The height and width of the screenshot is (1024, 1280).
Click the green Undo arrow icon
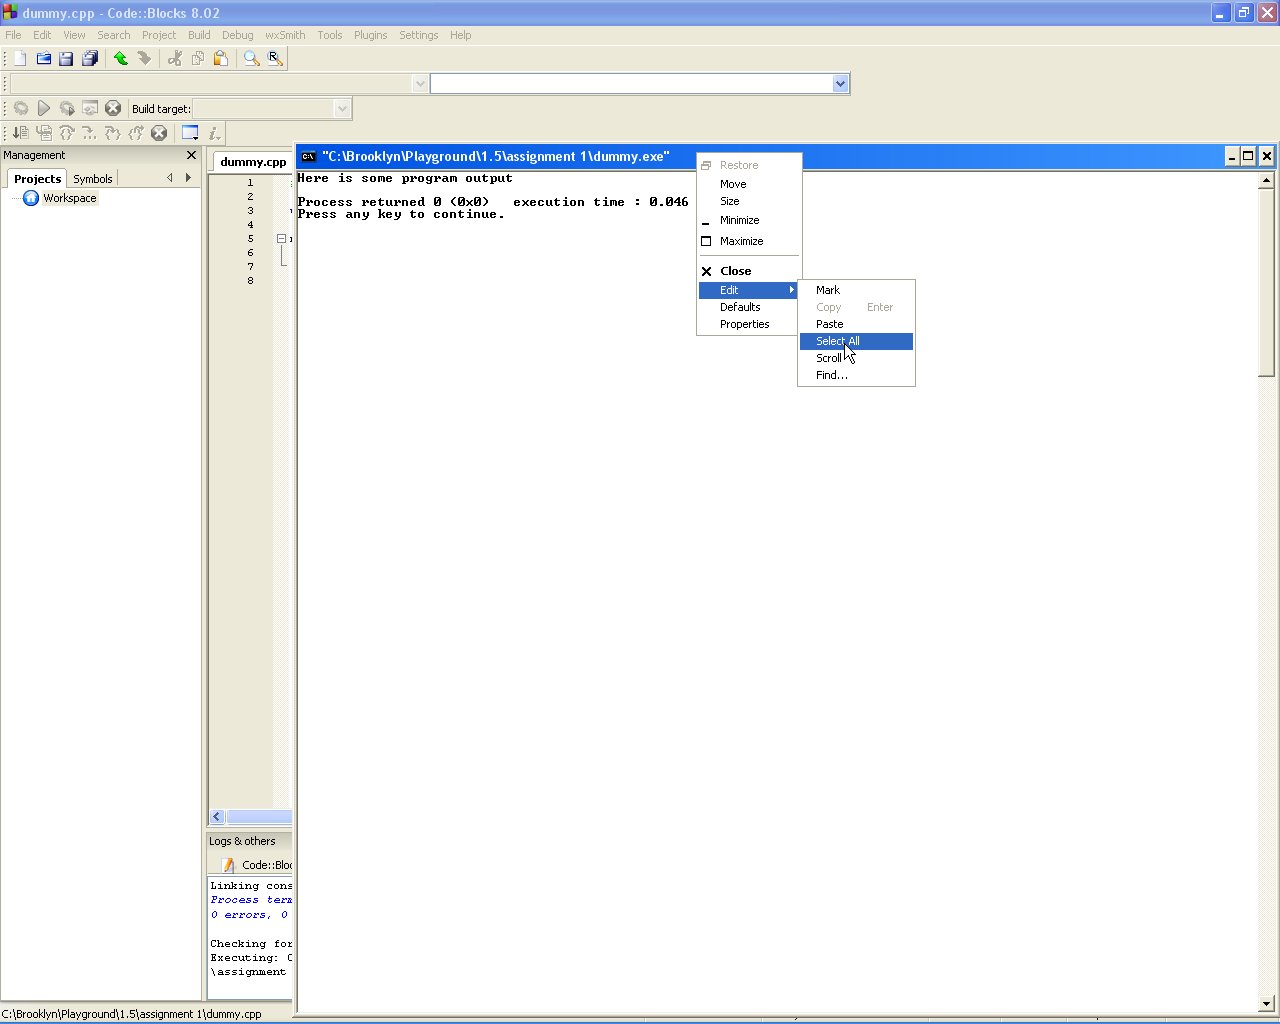pyautogui.click(x=121, y=59)
